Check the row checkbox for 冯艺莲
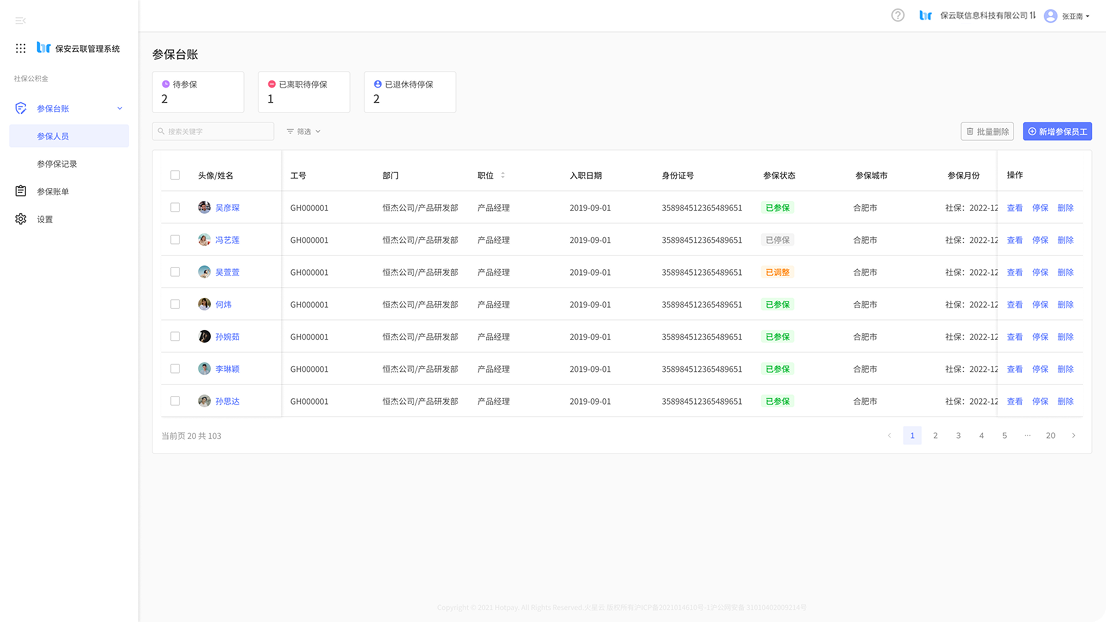This screenshot has height=622, width=1106. point(175,240)
